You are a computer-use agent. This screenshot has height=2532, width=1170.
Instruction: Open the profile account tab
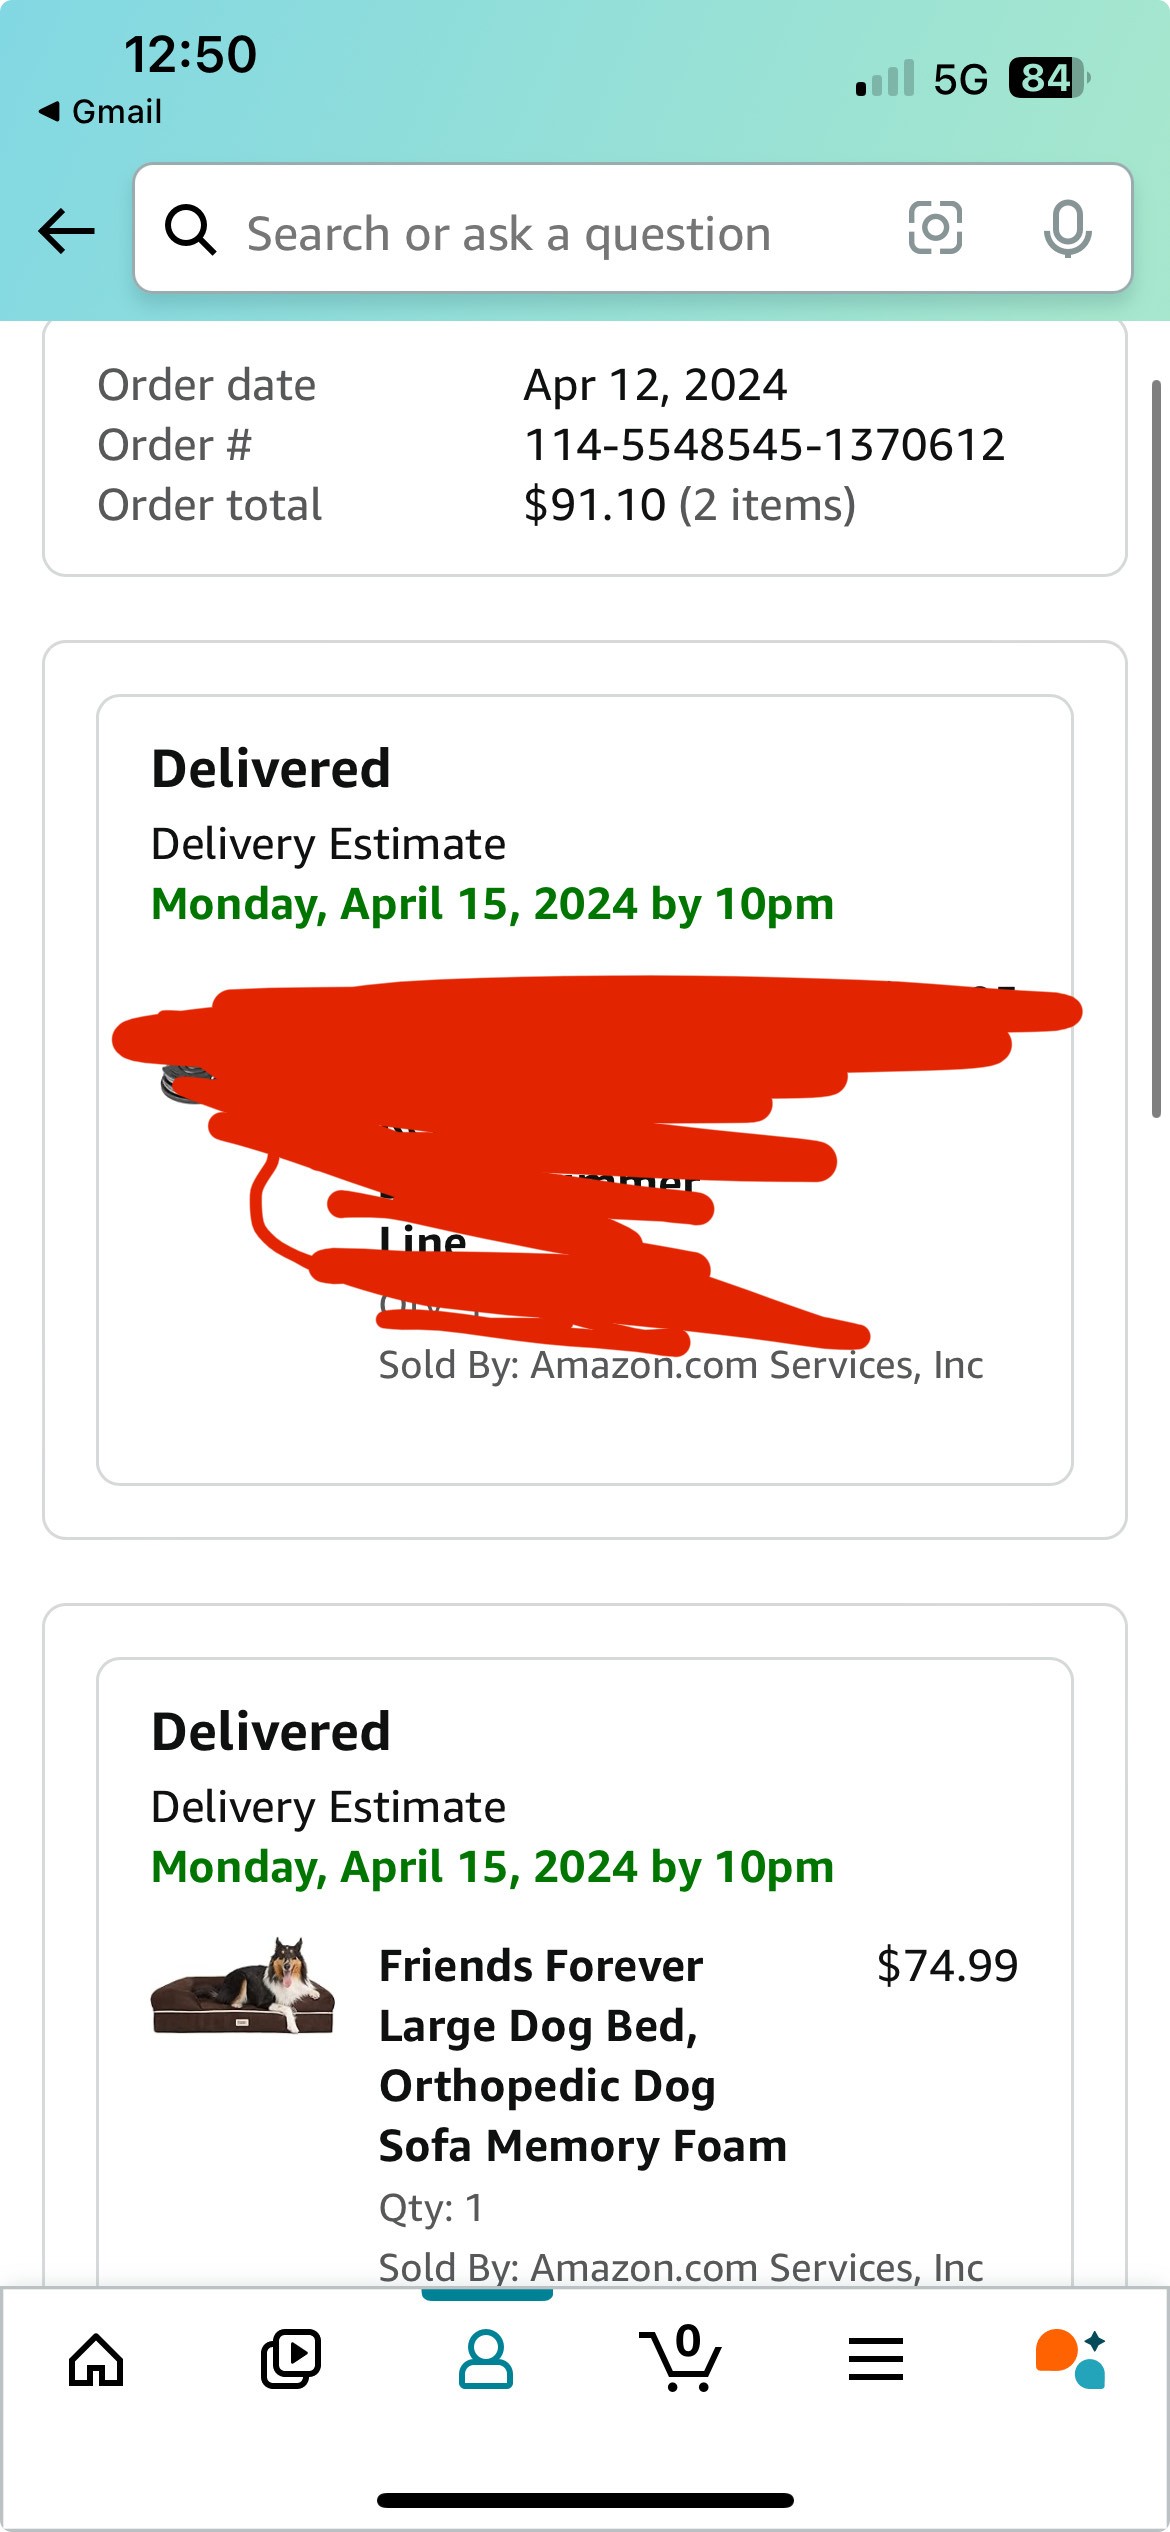(486, 2360)
